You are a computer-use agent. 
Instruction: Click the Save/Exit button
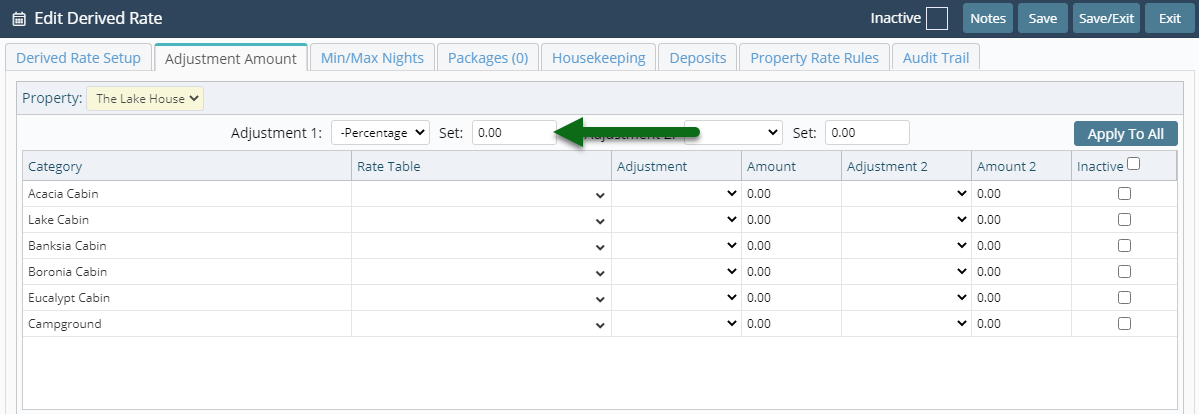pos(1106,18)
